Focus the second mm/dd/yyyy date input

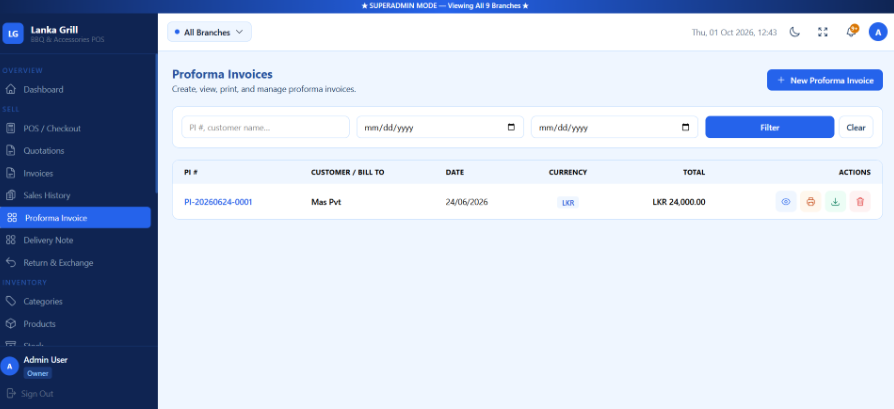tap(614, 127)
